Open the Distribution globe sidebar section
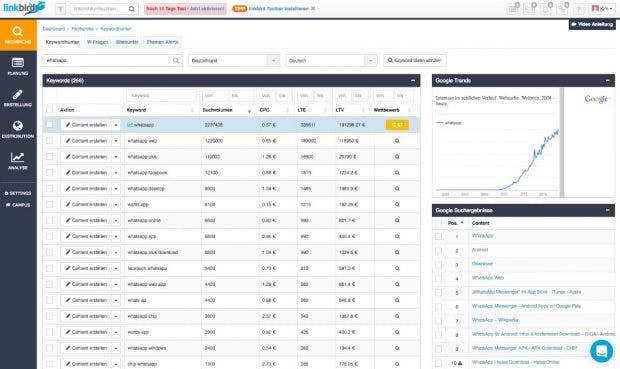This screenshot has height=369, width=620. pyautogui.click(x=18, y=129)
